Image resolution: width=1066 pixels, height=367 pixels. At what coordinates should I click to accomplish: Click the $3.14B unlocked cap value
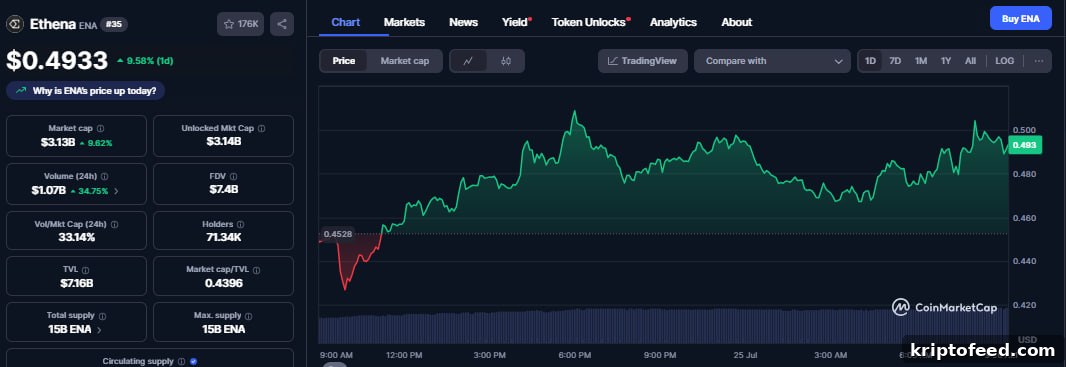click(224, 141)
